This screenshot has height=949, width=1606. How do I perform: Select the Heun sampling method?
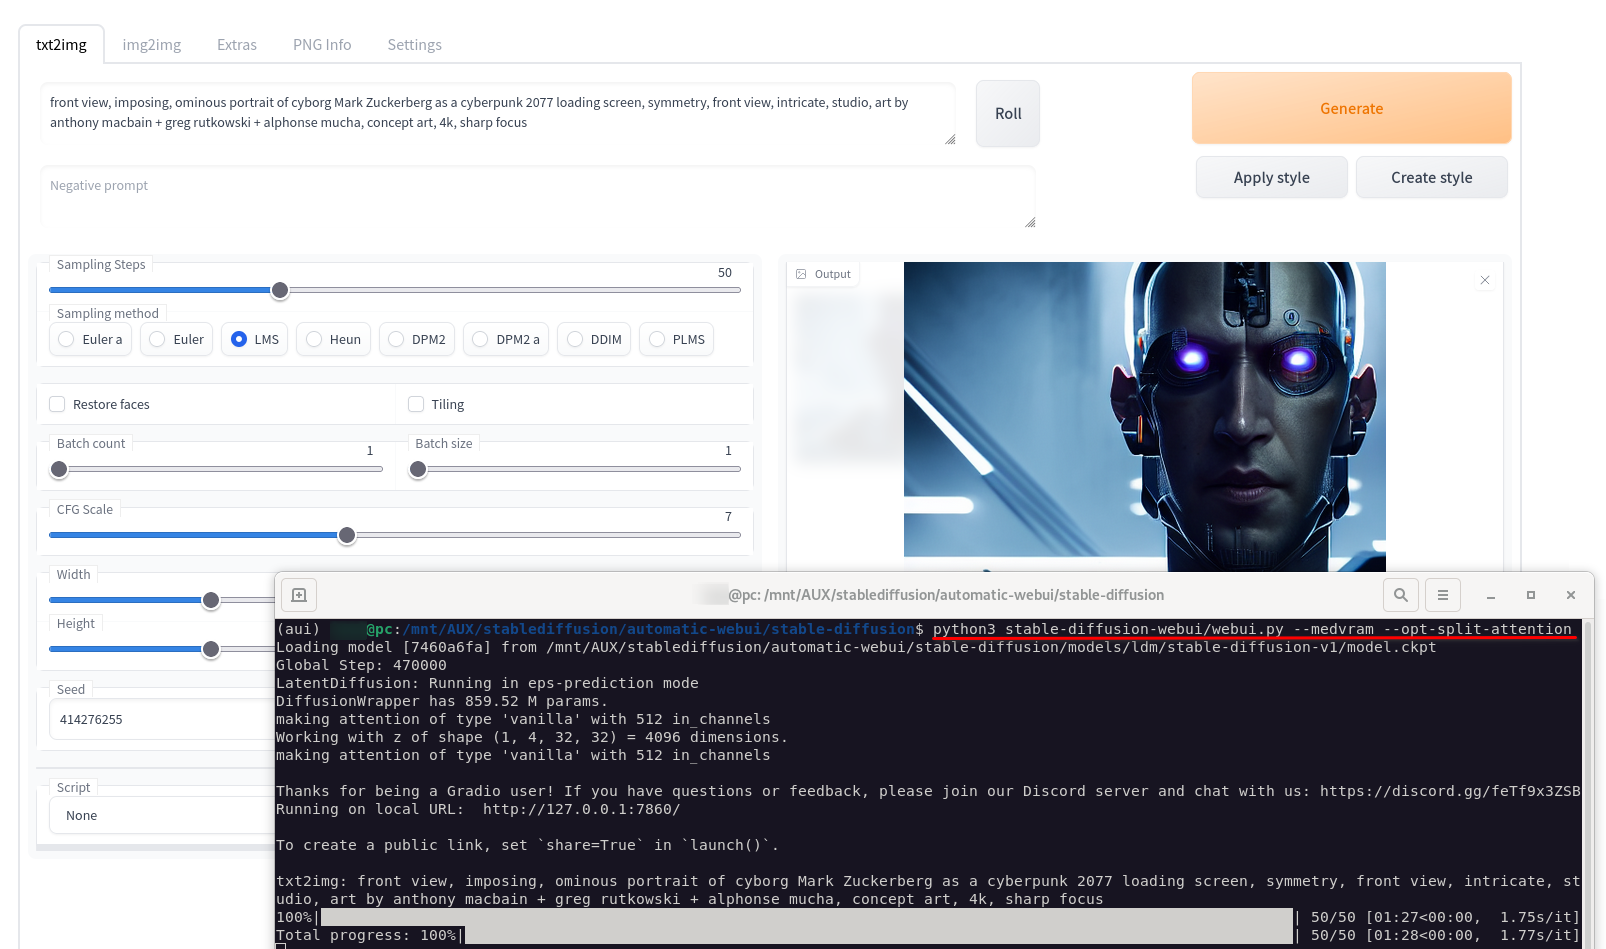coord(313,339)
